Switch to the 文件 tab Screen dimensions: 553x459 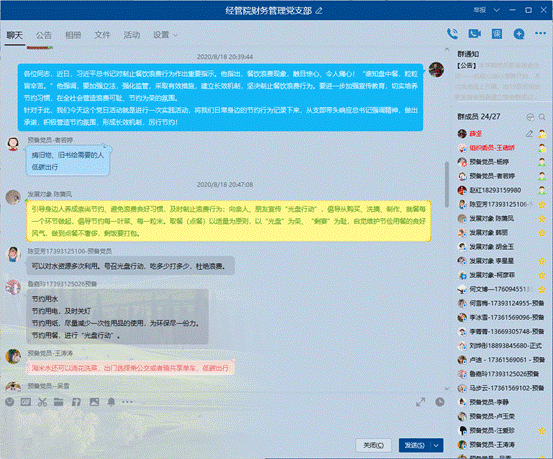[102, 35]
